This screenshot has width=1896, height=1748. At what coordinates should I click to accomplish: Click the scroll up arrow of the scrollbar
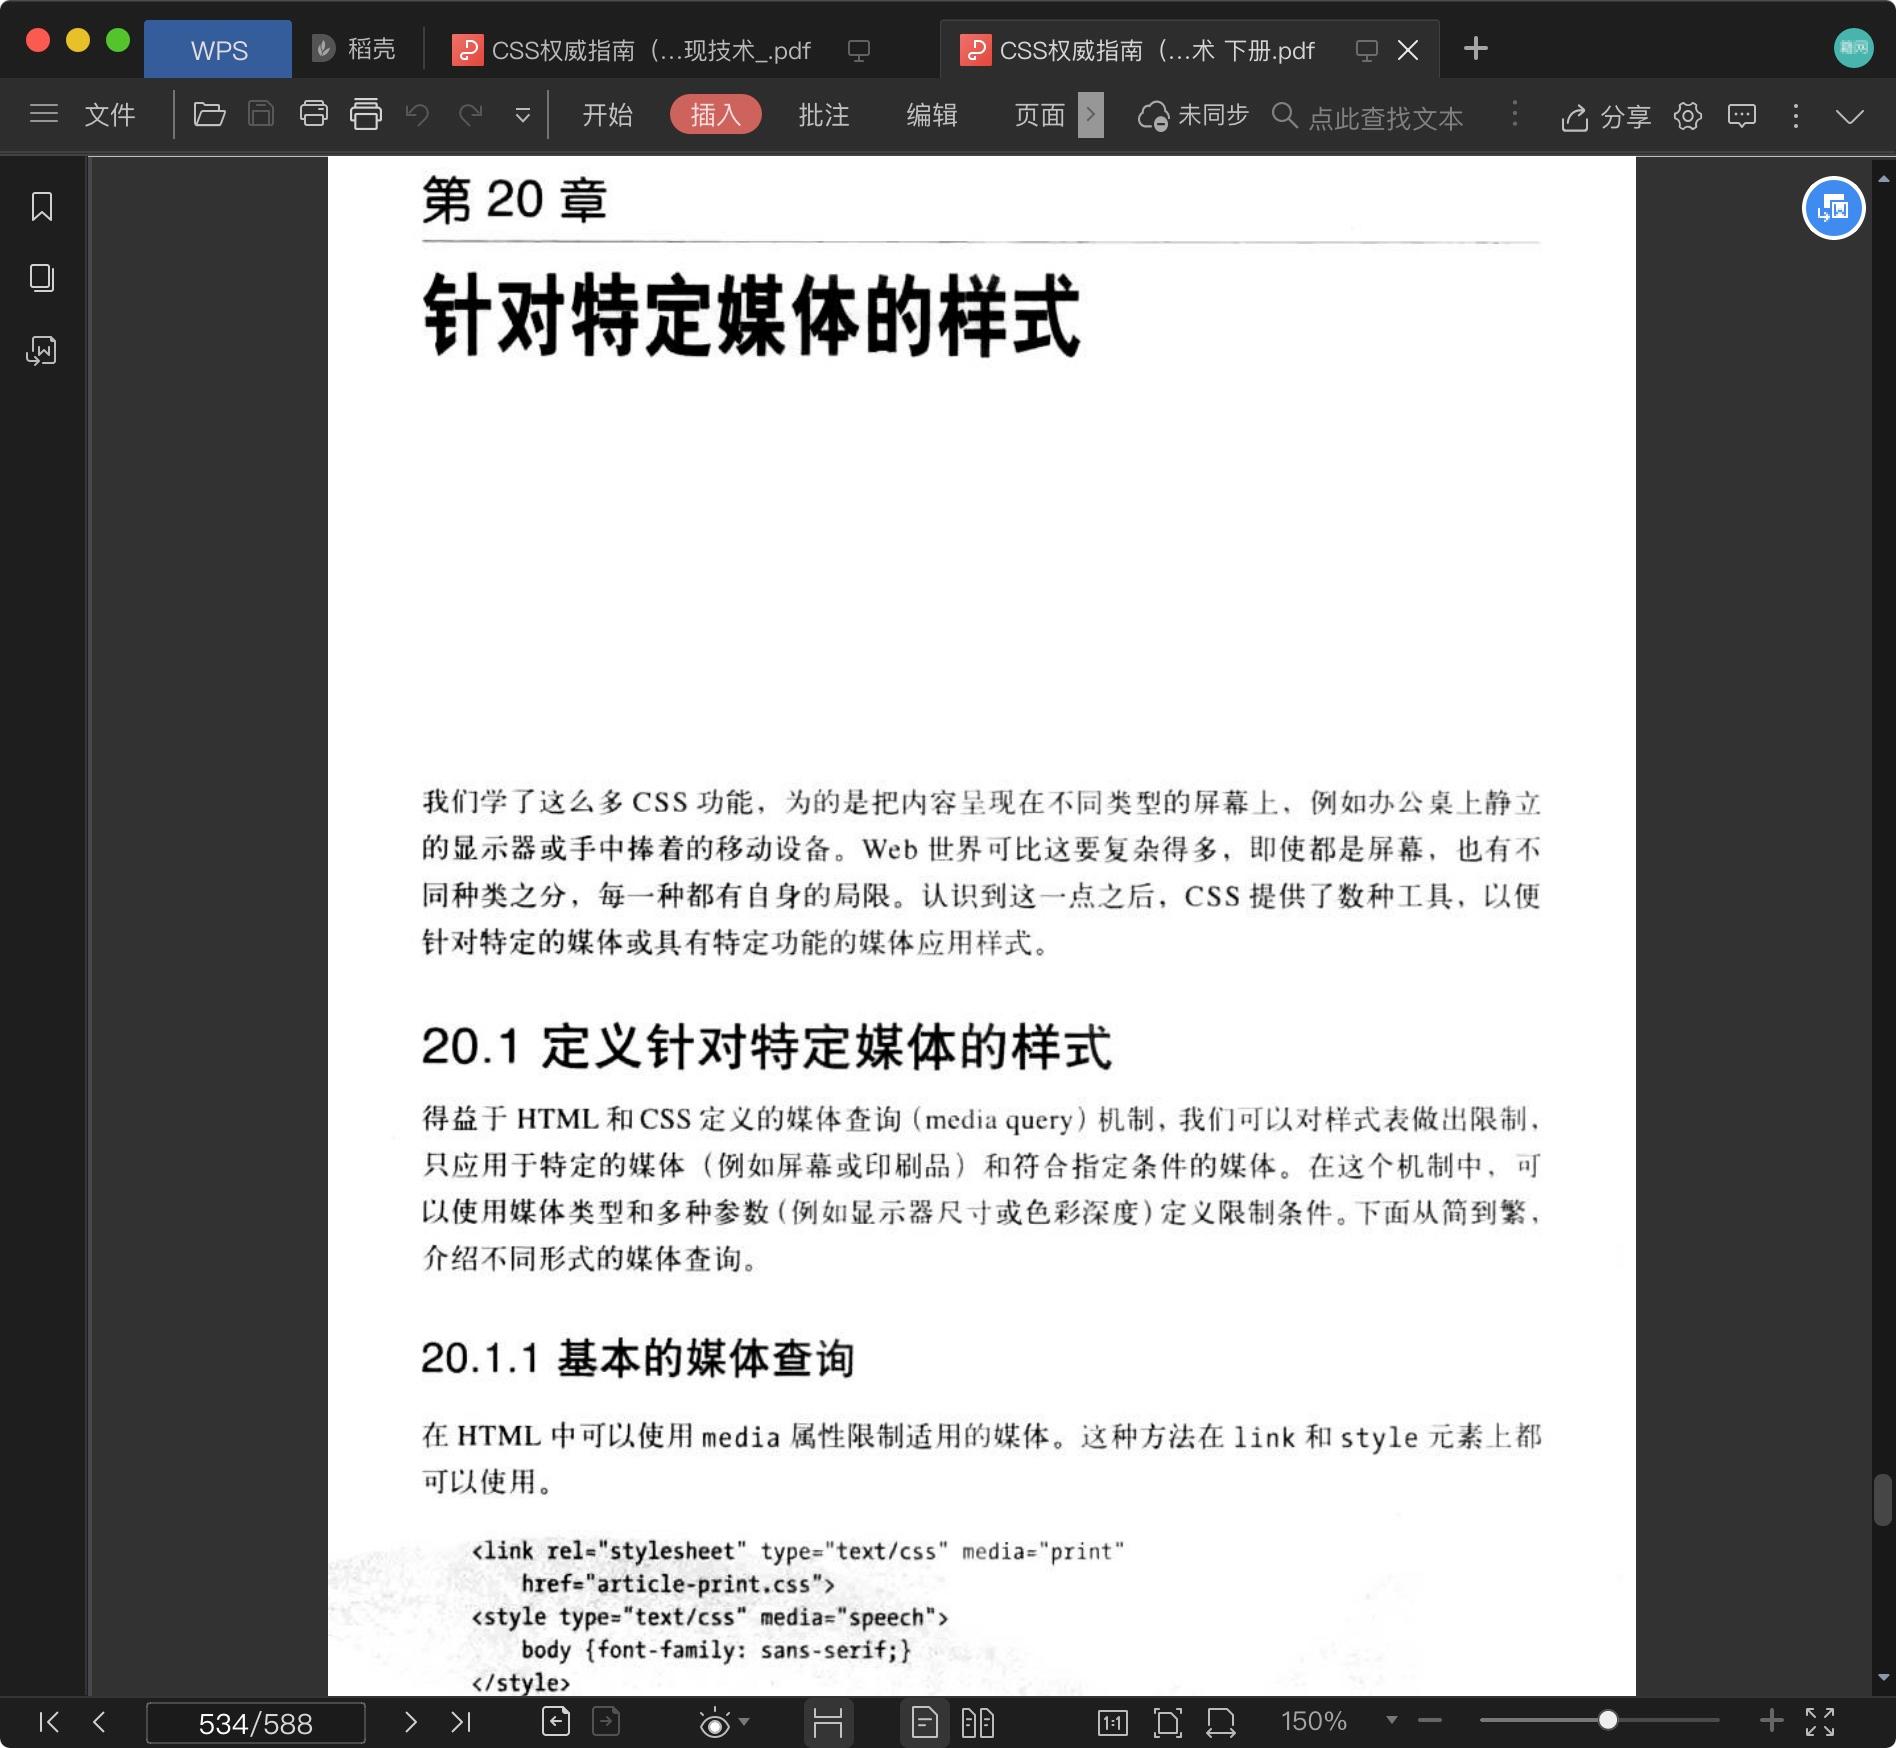(1883, 179)
